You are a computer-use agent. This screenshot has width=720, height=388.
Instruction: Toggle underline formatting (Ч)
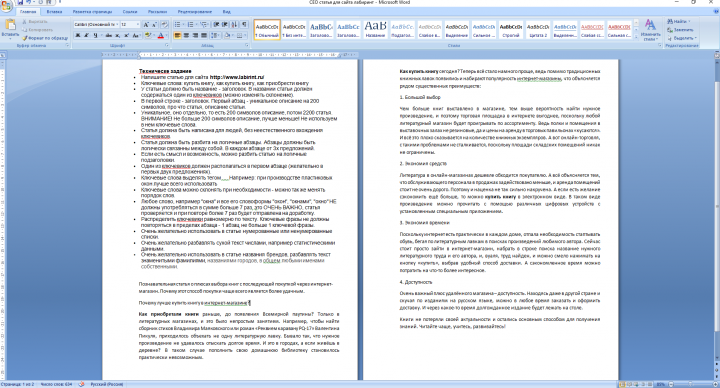pyautogui.click(x=96, y=35)
